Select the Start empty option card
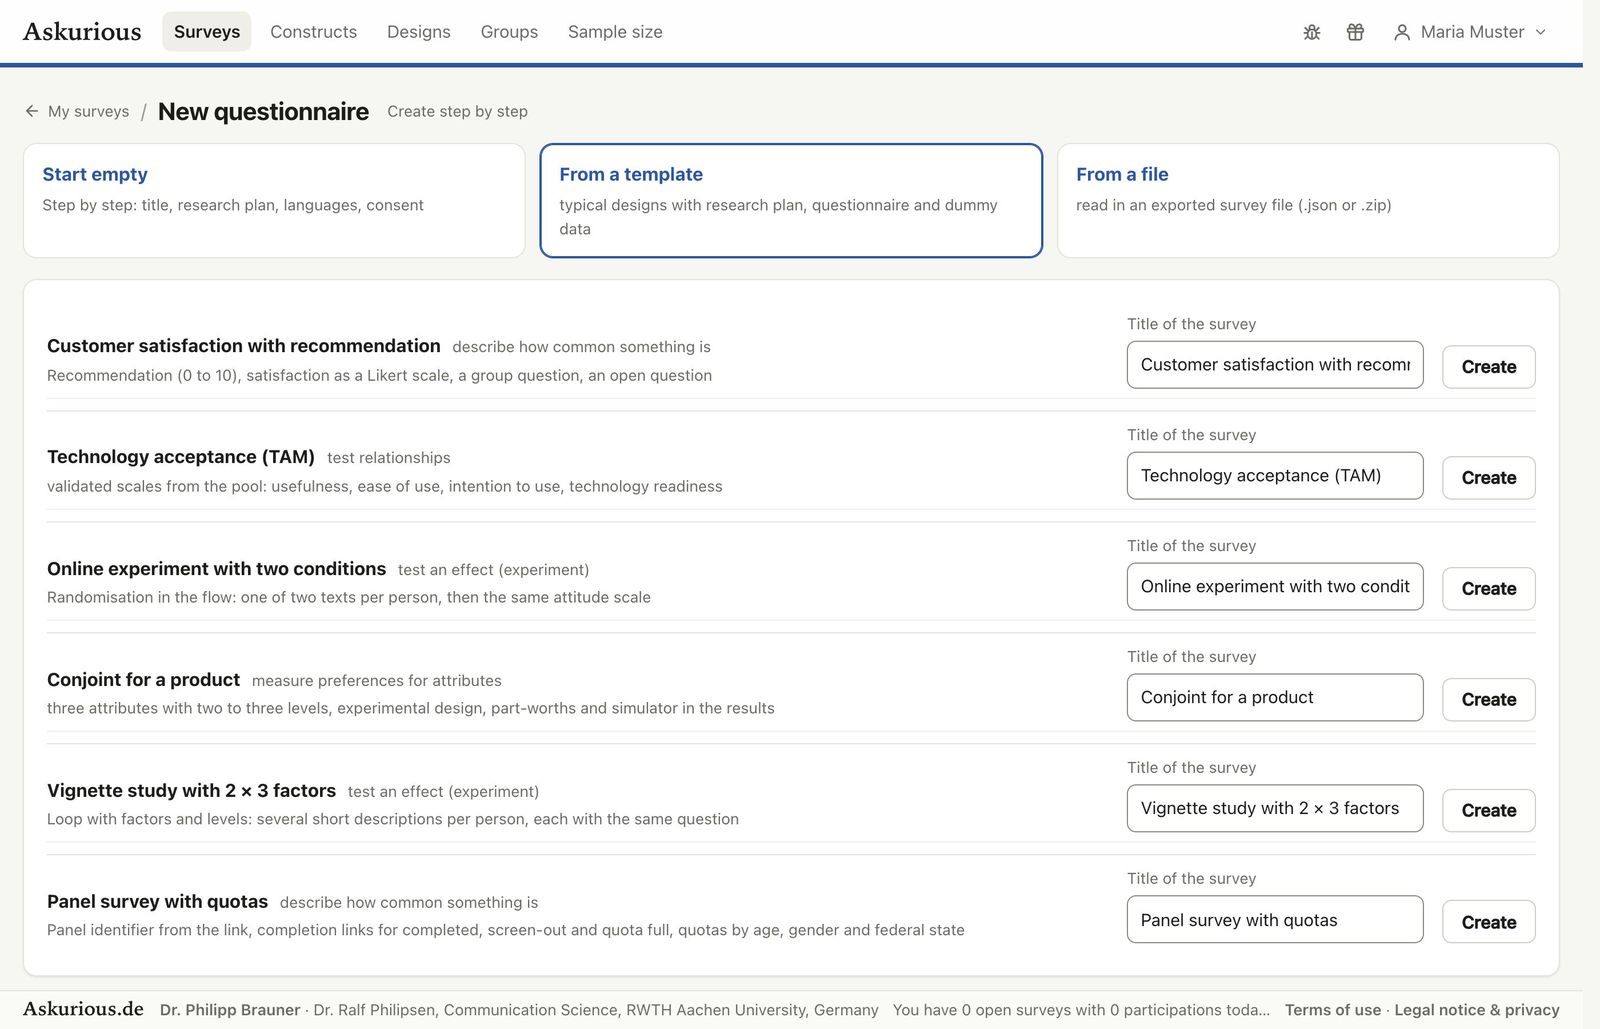Viewport: 1600px width, 1029px height. point(274,200)
